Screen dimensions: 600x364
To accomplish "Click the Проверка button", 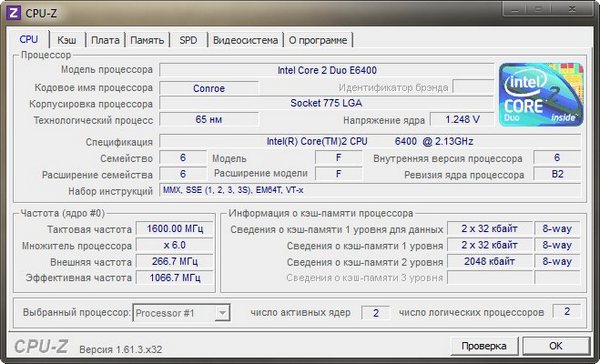I will (x=484, y=346).
